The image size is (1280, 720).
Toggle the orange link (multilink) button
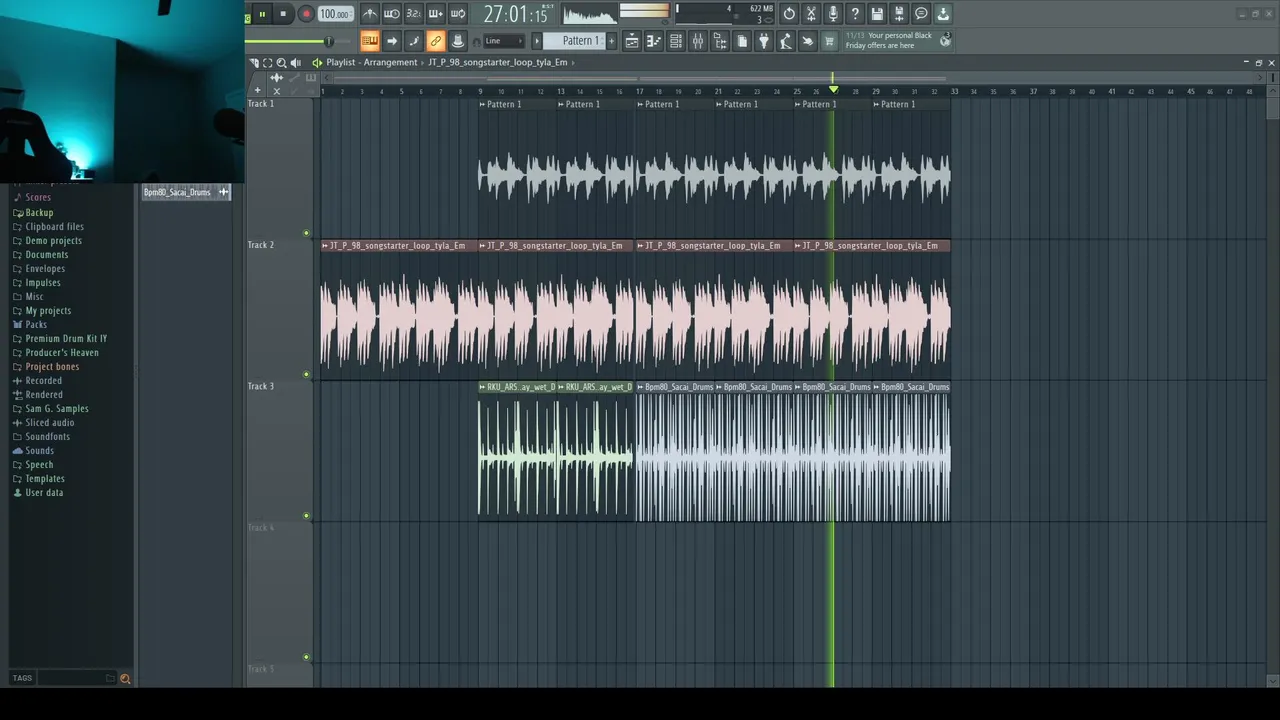(x=436, y=41)
